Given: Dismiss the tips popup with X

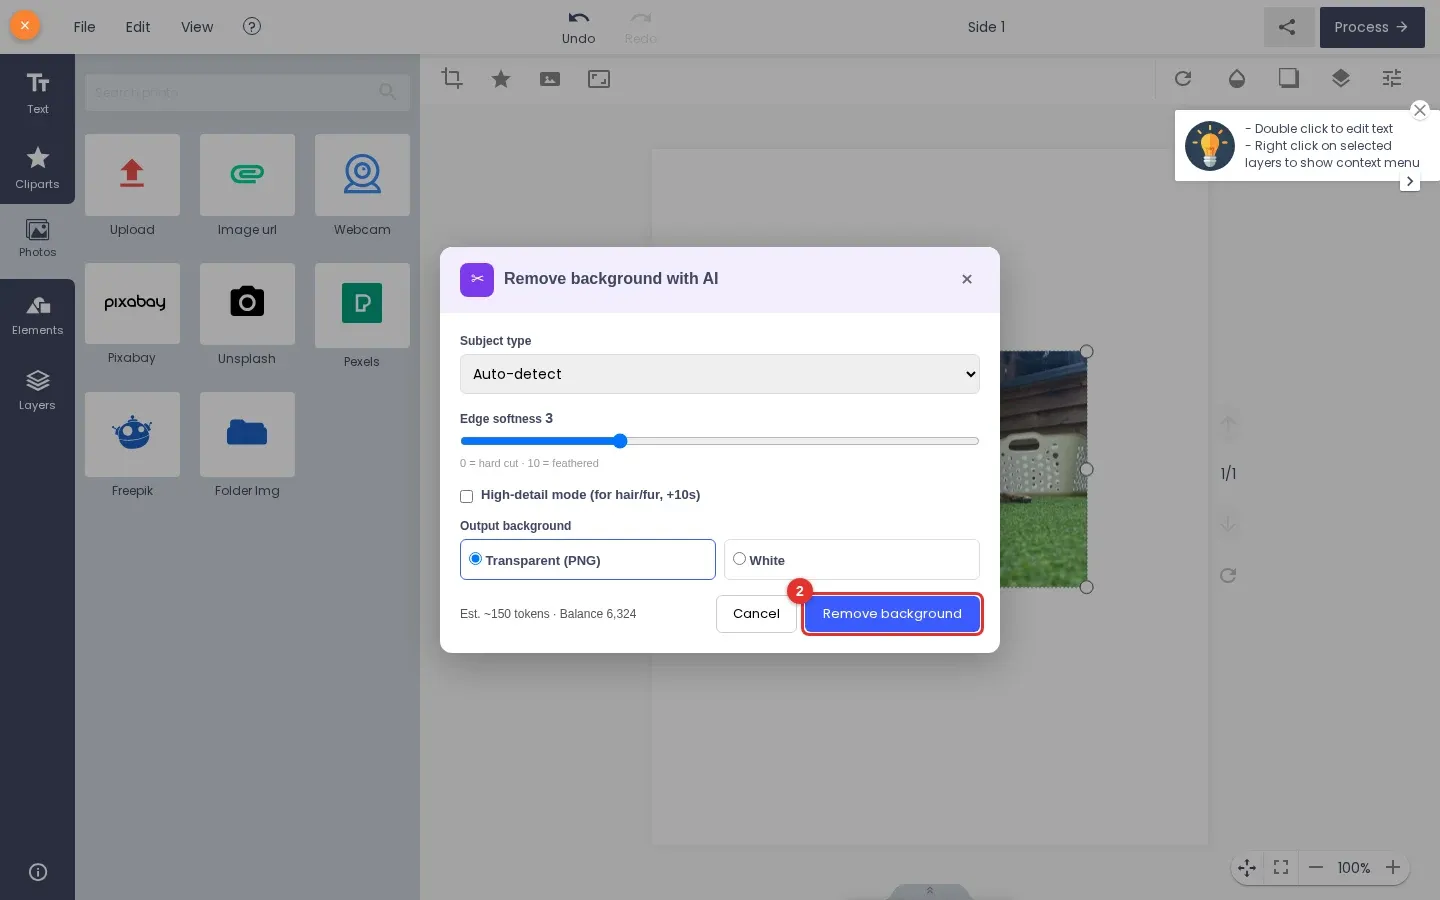Looking at the screenshot, I should 1420,110.
